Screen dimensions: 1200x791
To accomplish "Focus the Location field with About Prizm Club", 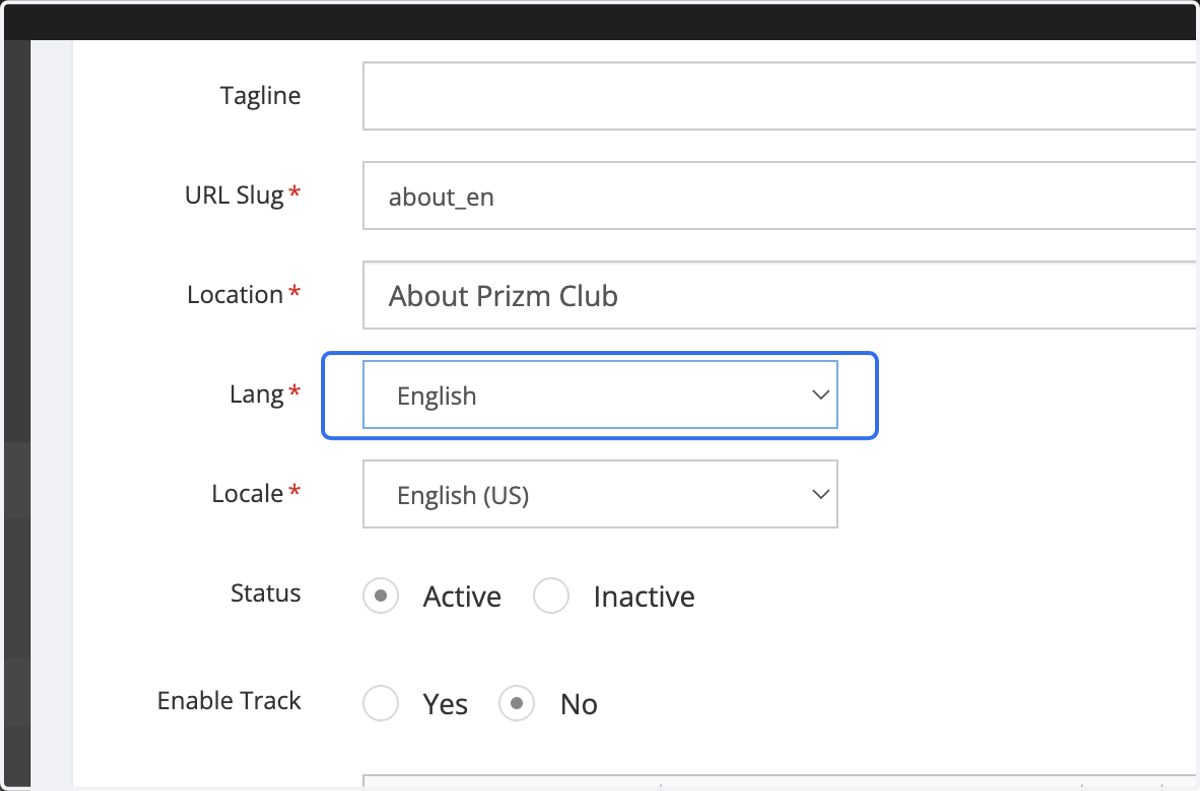I will click(x=780, y=295).
